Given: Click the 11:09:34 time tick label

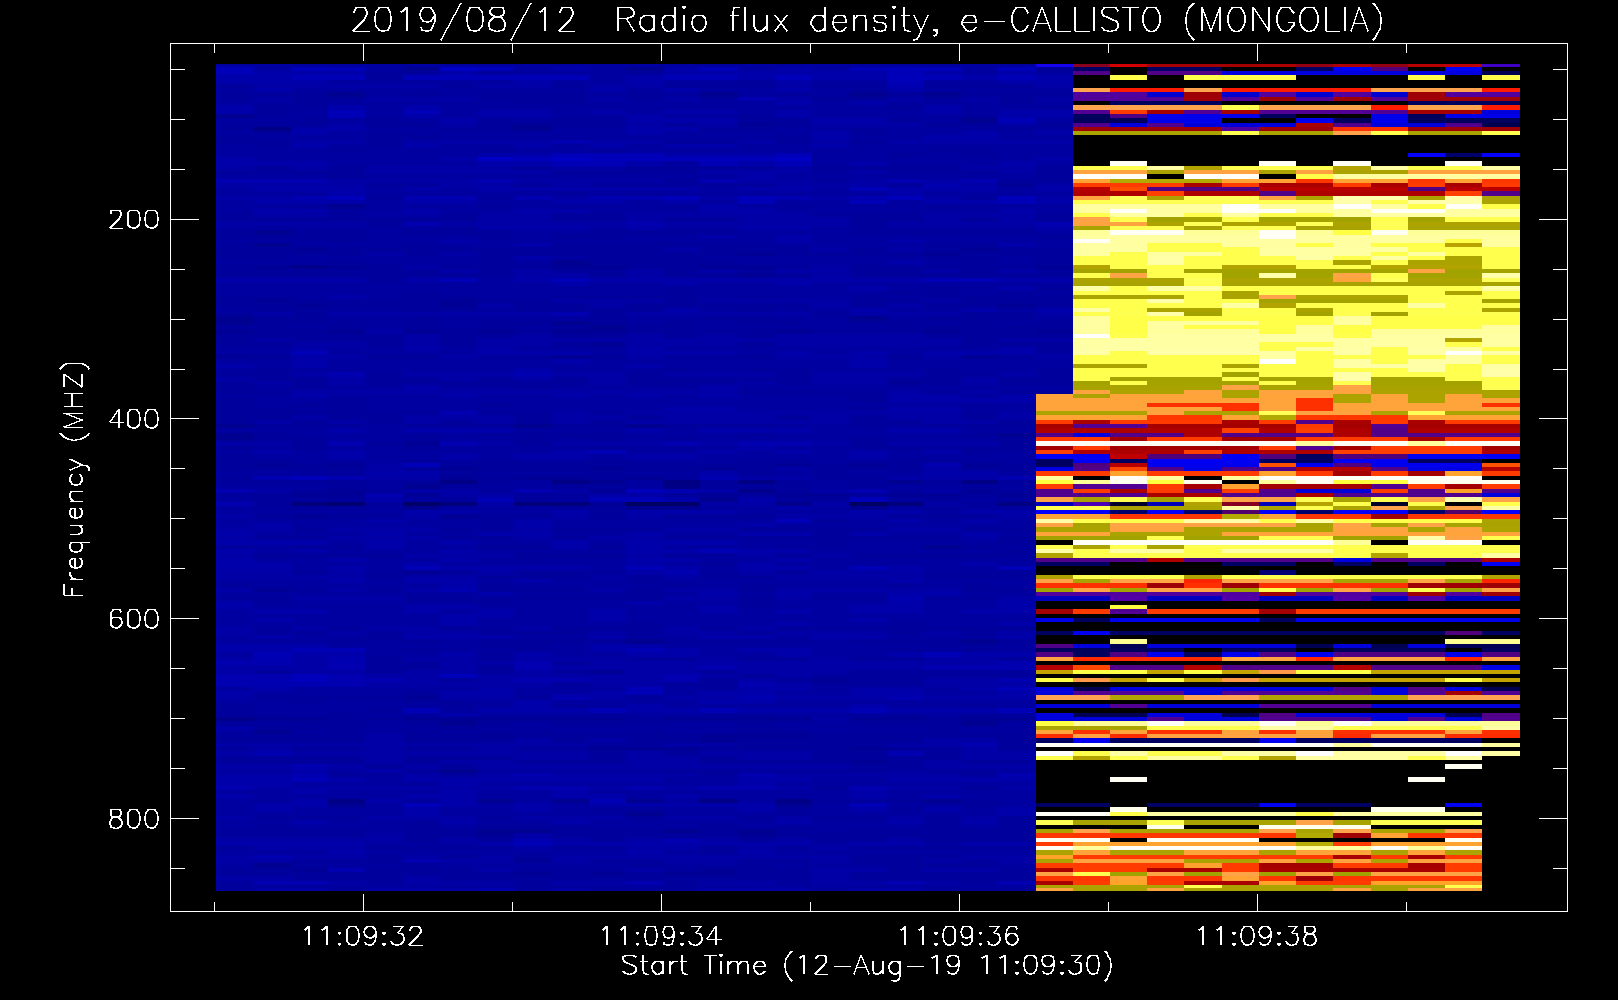Looking at the screenshot, I should (x=661, y=937).
